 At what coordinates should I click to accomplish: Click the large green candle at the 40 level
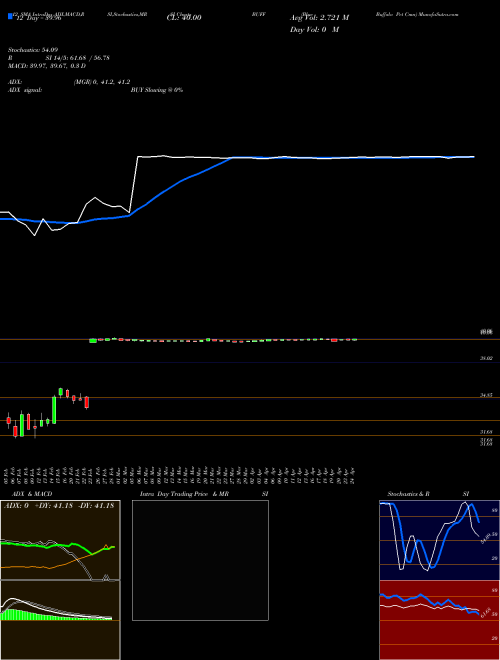[x=93, y=341]
